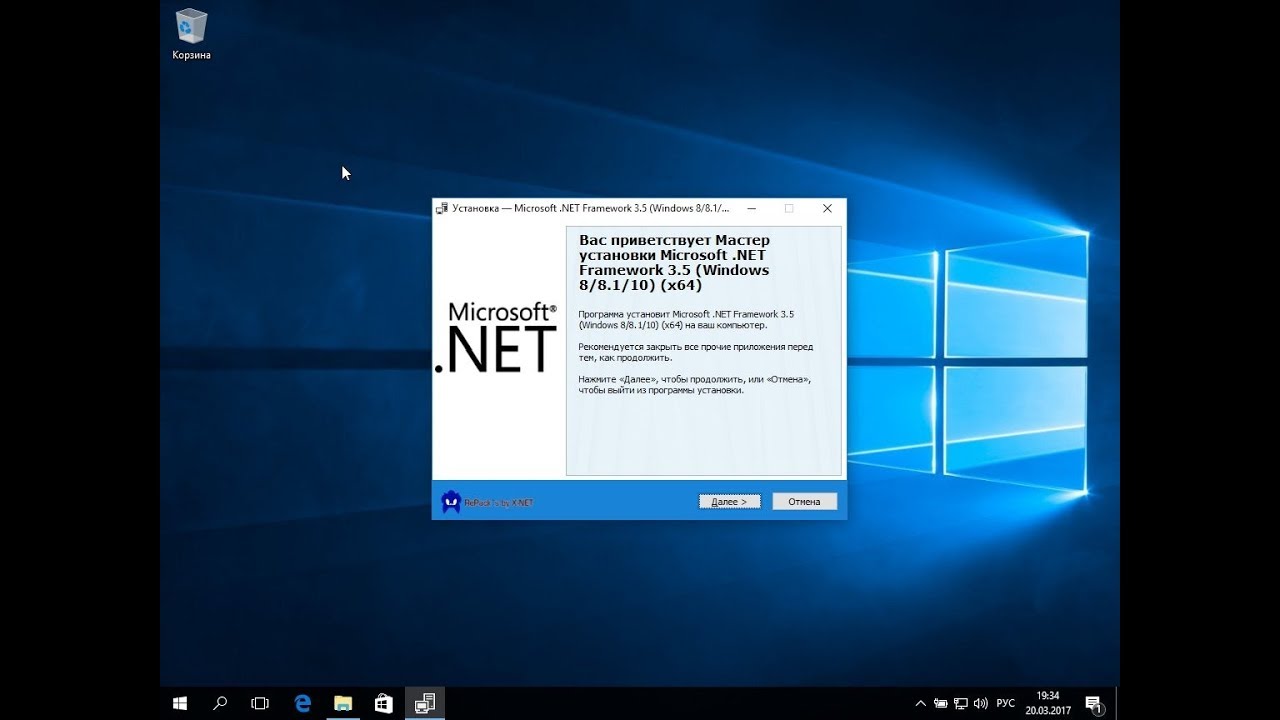Click the Далее > button

click(729, 501)
